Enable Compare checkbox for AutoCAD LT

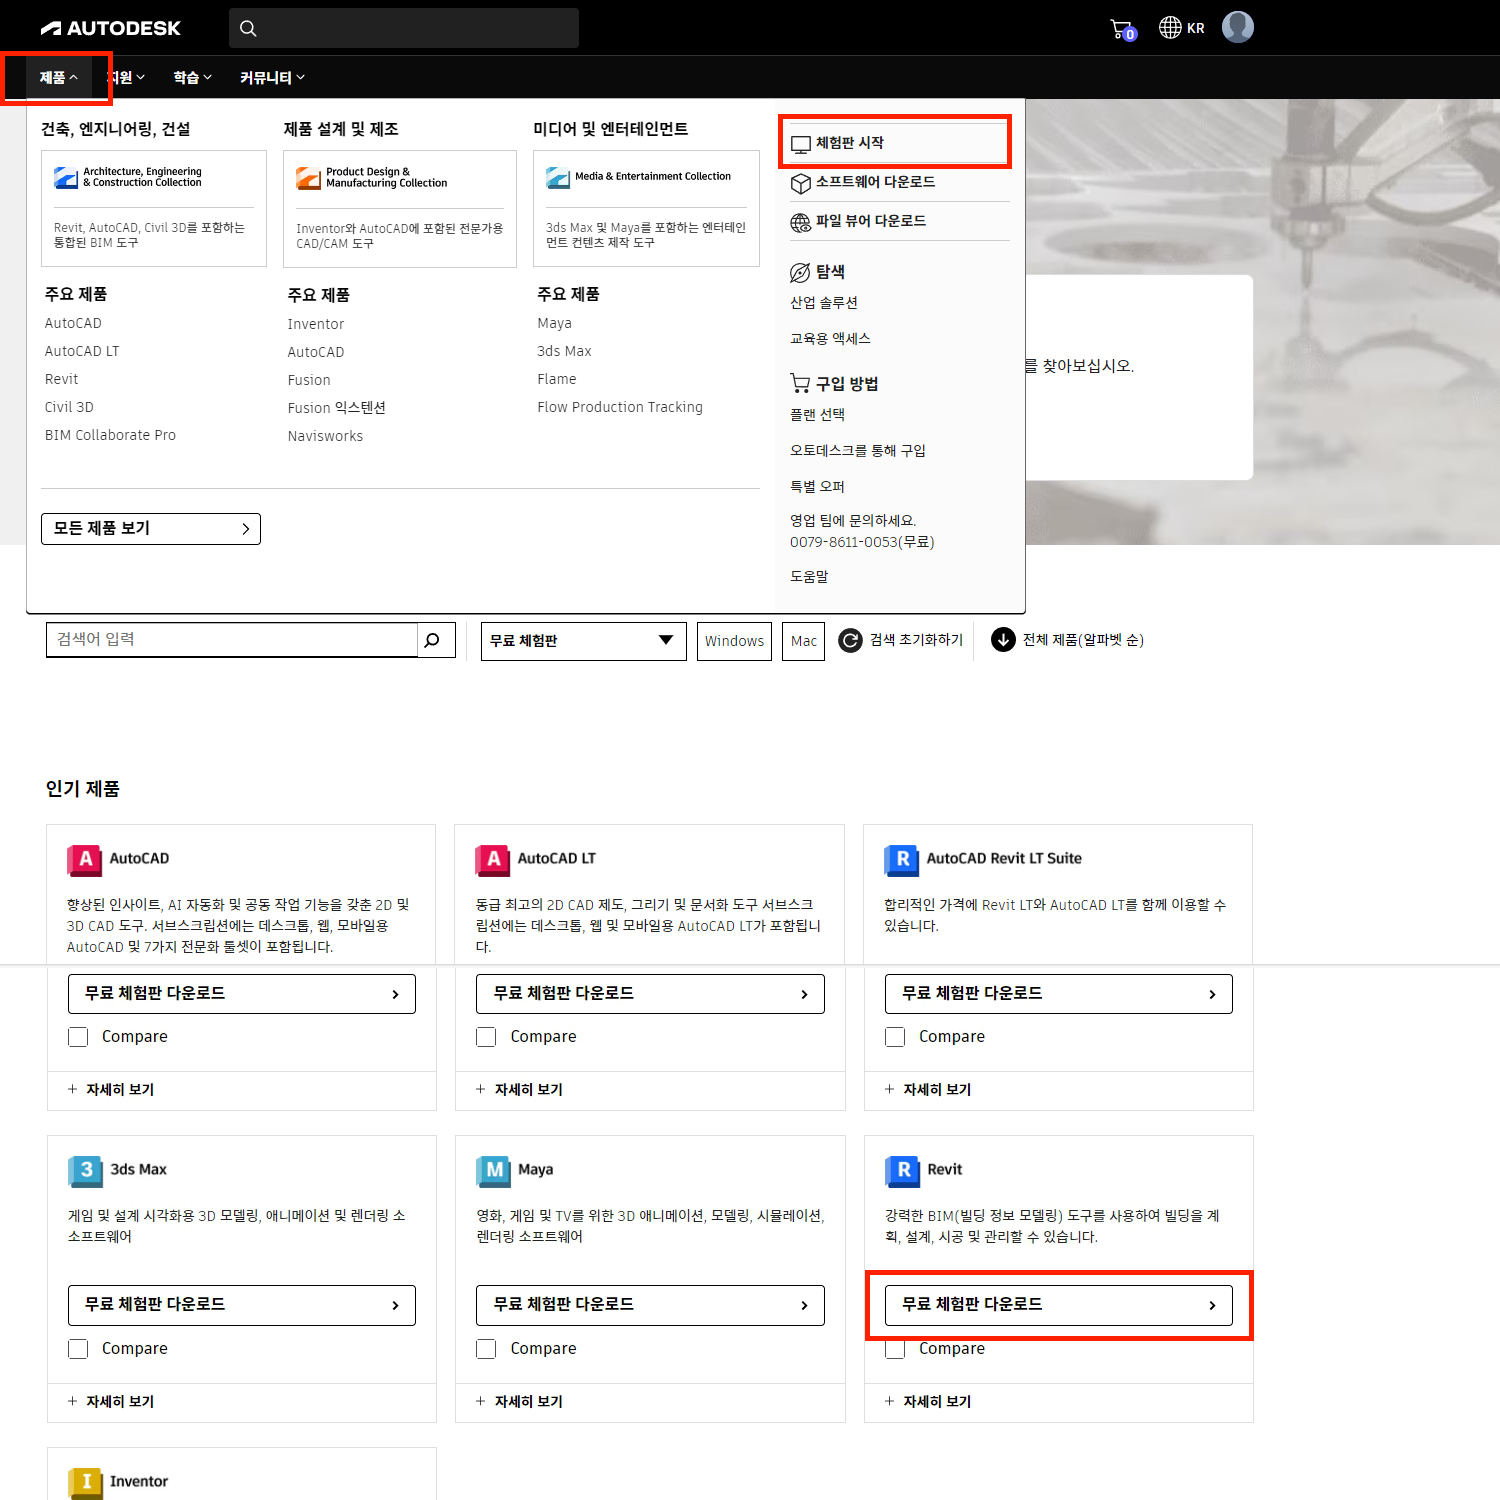tap(486, 1037)
